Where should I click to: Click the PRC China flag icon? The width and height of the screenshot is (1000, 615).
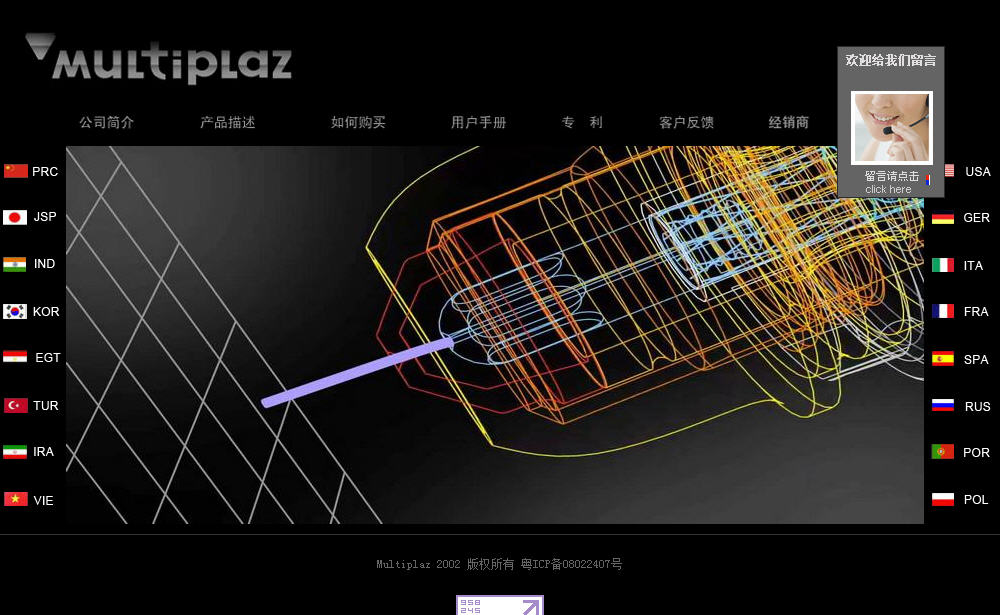pos(15,171)
